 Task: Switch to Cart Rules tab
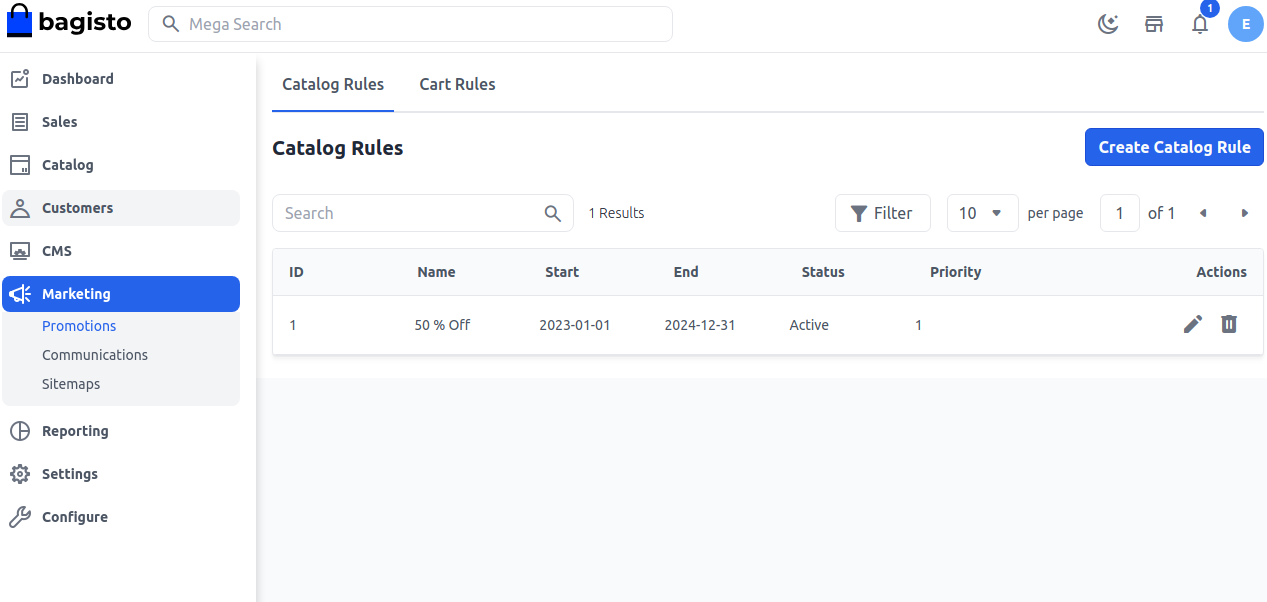(457, 84)
